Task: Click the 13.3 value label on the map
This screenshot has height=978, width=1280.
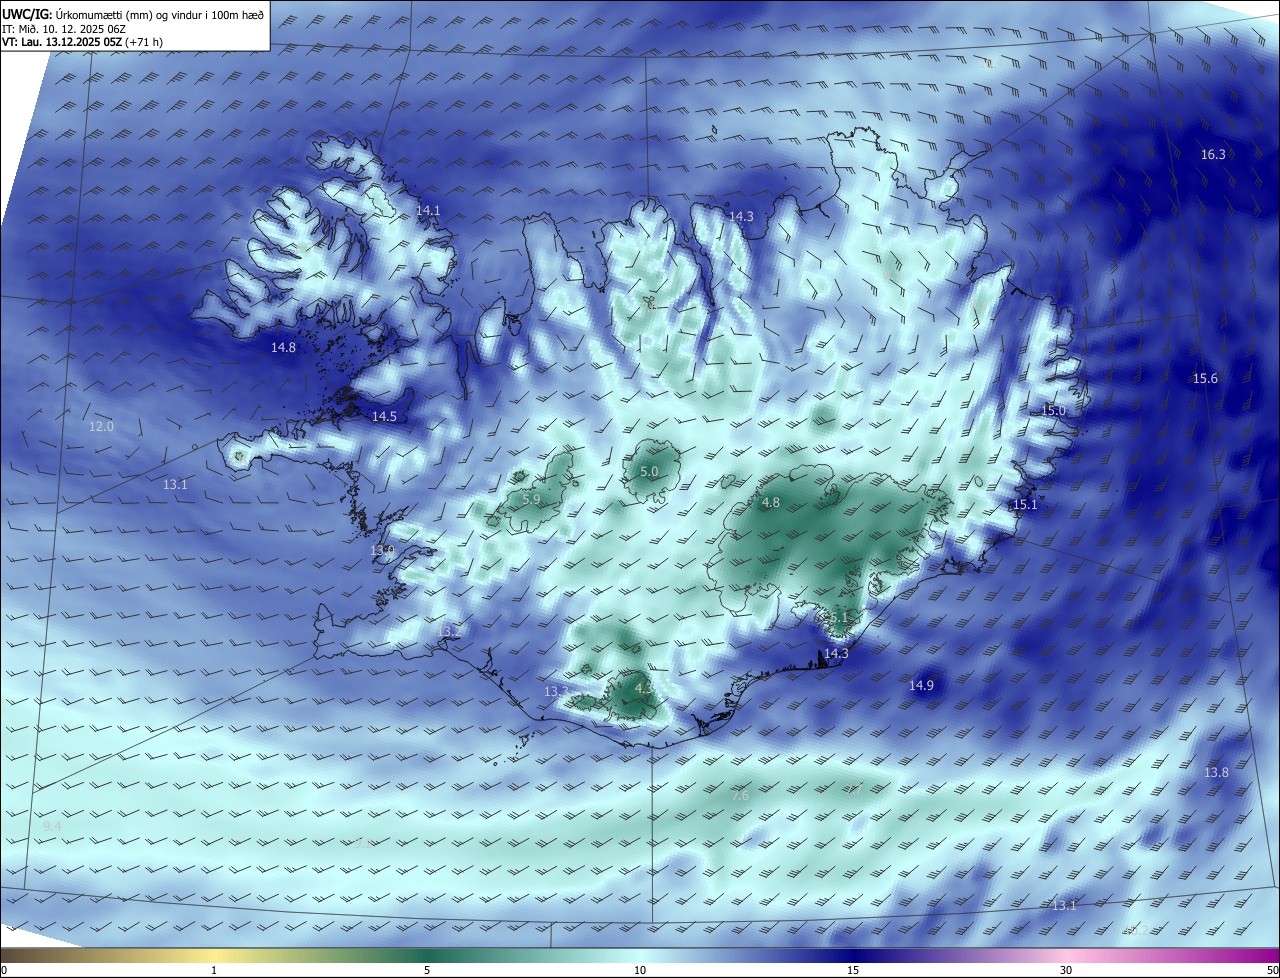Action: coord(556,691)
